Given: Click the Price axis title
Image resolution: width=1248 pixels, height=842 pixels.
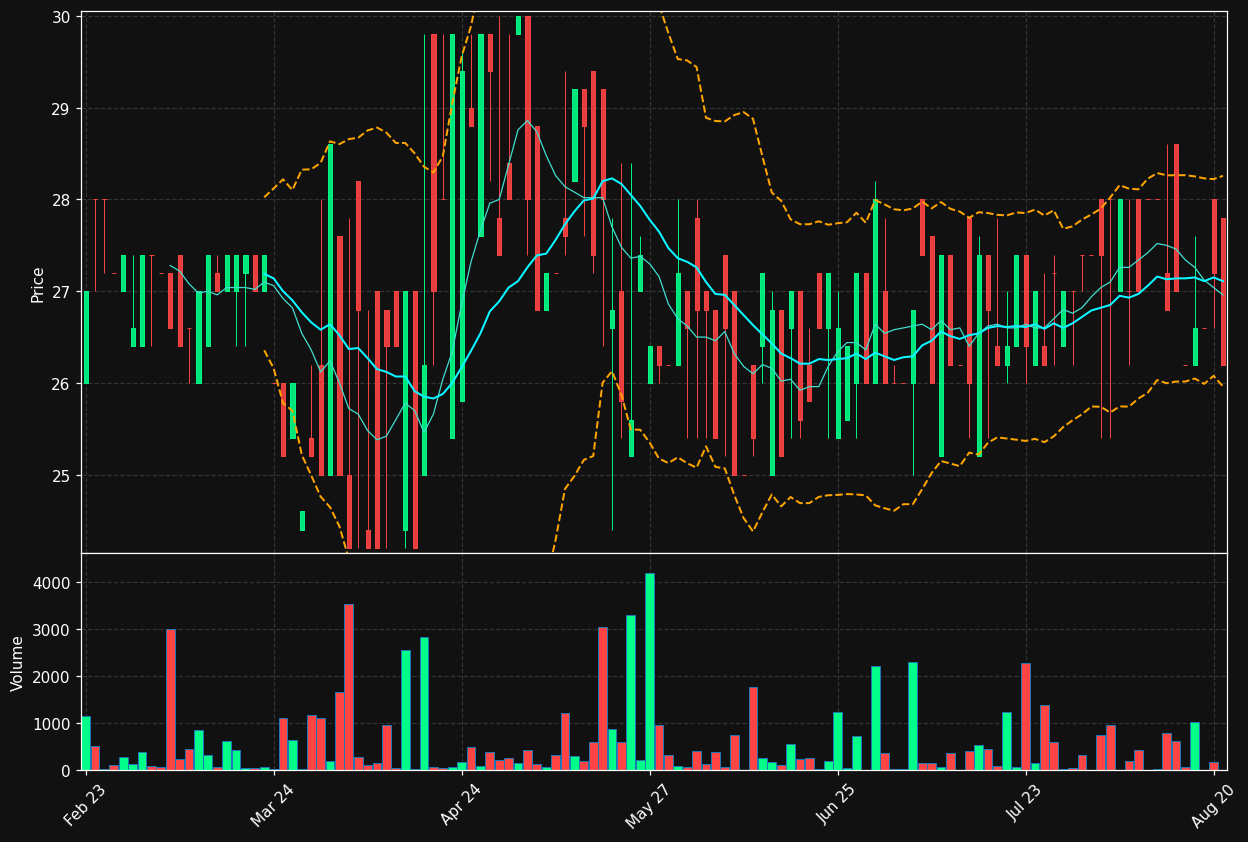Looking at the screenshot, I should 38,284.
